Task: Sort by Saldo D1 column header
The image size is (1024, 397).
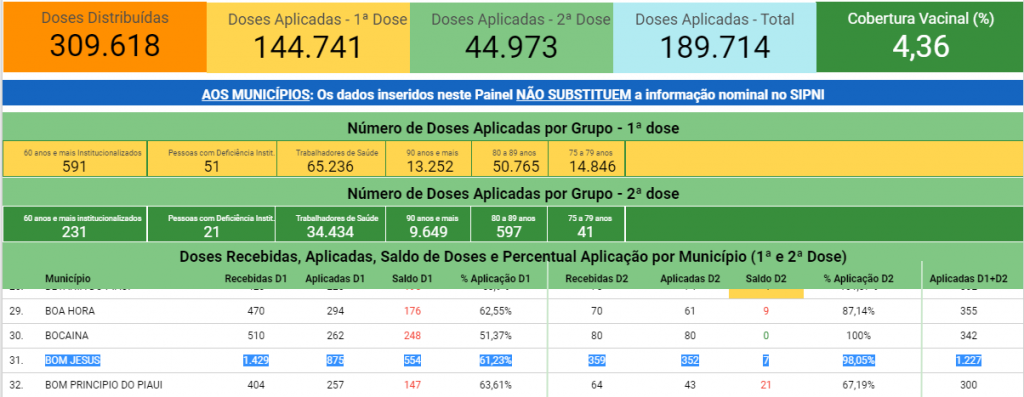Action: (x=413, y=279)
